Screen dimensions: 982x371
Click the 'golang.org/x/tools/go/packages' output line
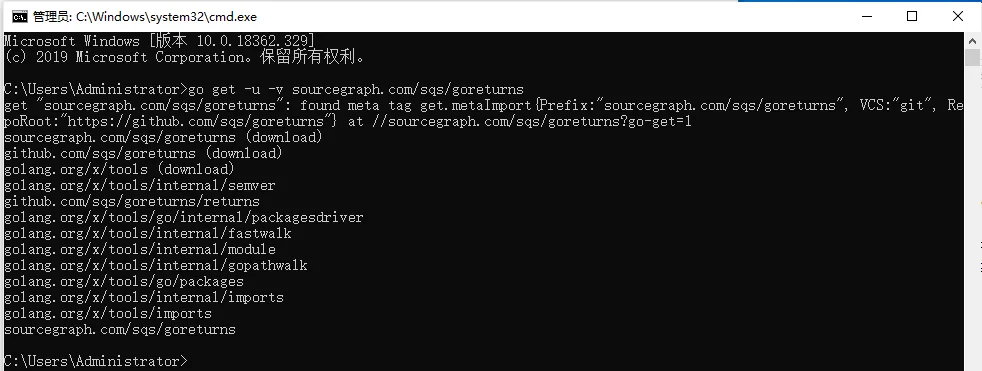124,281
